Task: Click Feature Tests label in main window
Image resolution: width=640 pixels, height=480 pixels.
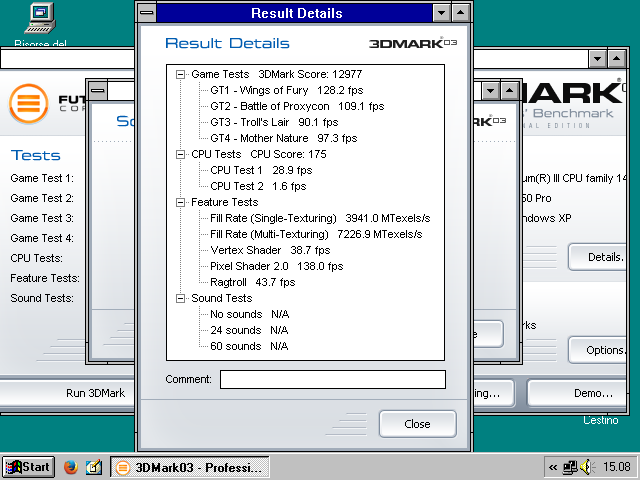Action: coord(45,278)
